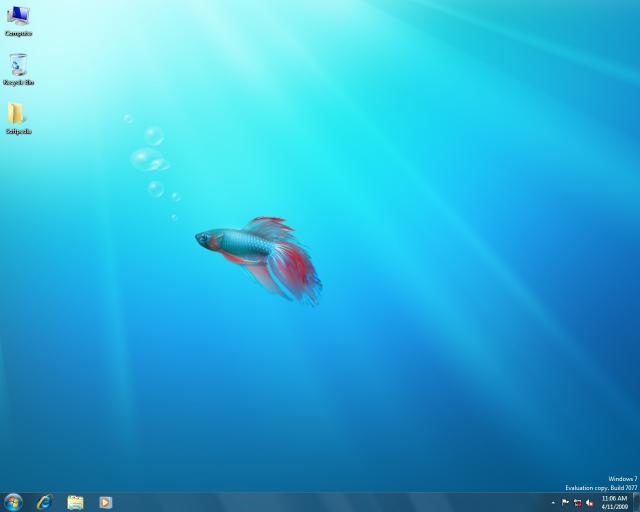Click the network status tray icon
Screen dimensions: 640x512
tap(578, 502)
